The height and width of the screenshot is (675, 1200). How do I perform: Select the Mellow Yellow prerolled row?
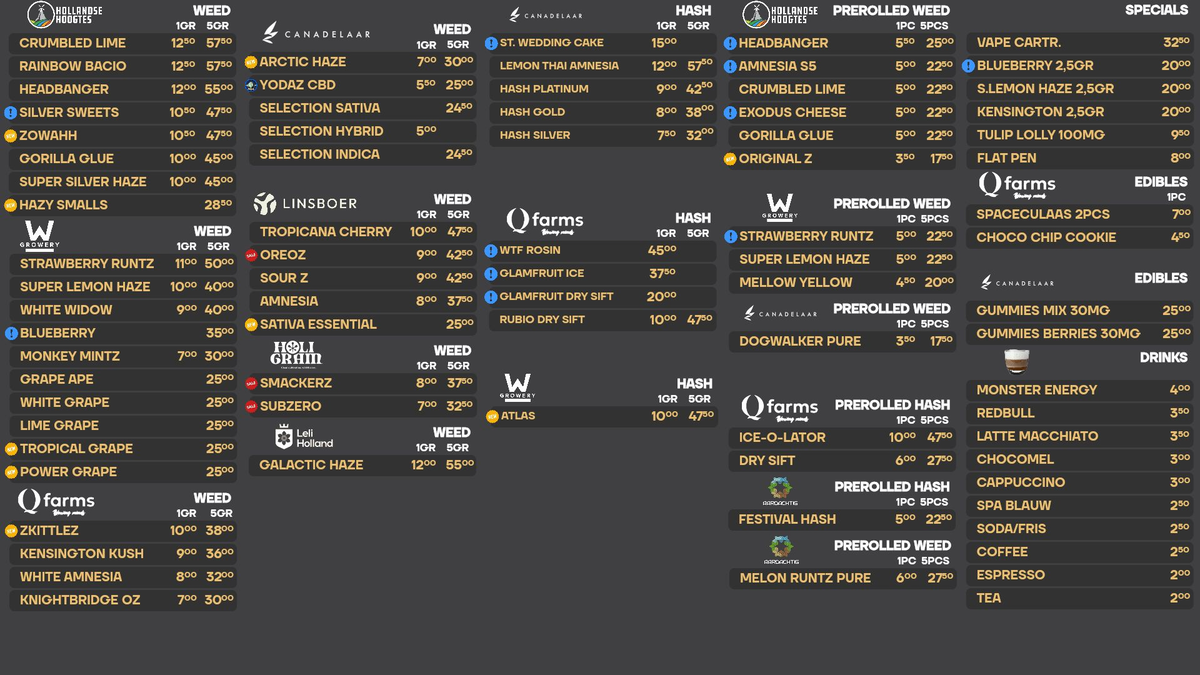tap(843, 283)
